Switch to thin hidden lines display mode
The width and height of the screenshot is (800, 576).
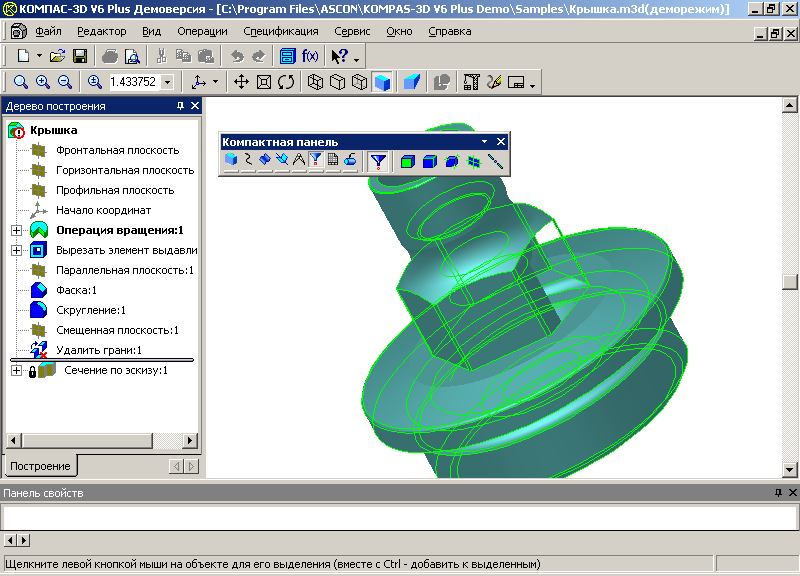pos(360,82)
